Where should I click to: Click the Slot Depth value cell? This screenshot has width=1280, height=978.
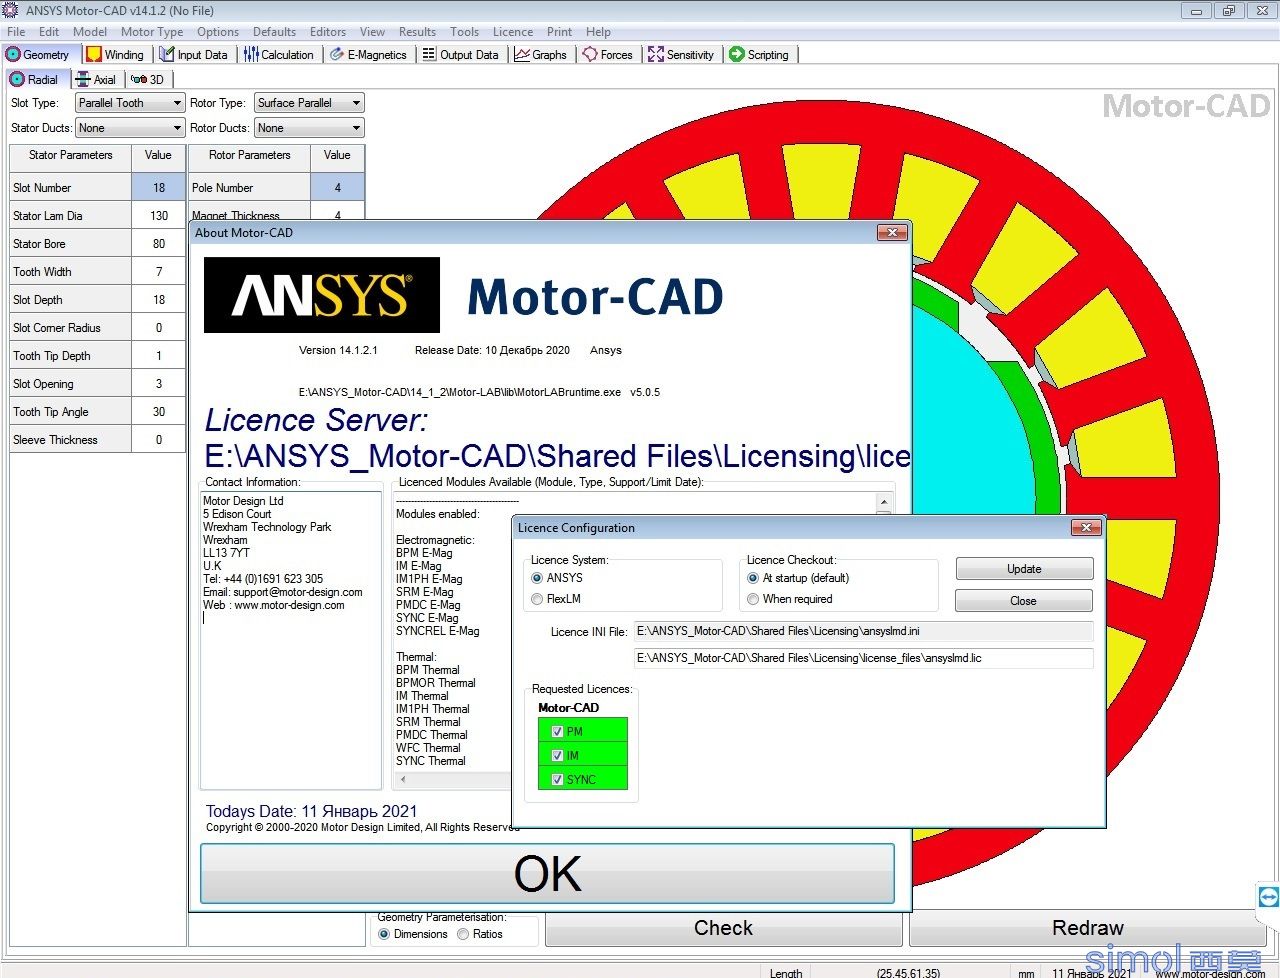click(x=159, y=299)
